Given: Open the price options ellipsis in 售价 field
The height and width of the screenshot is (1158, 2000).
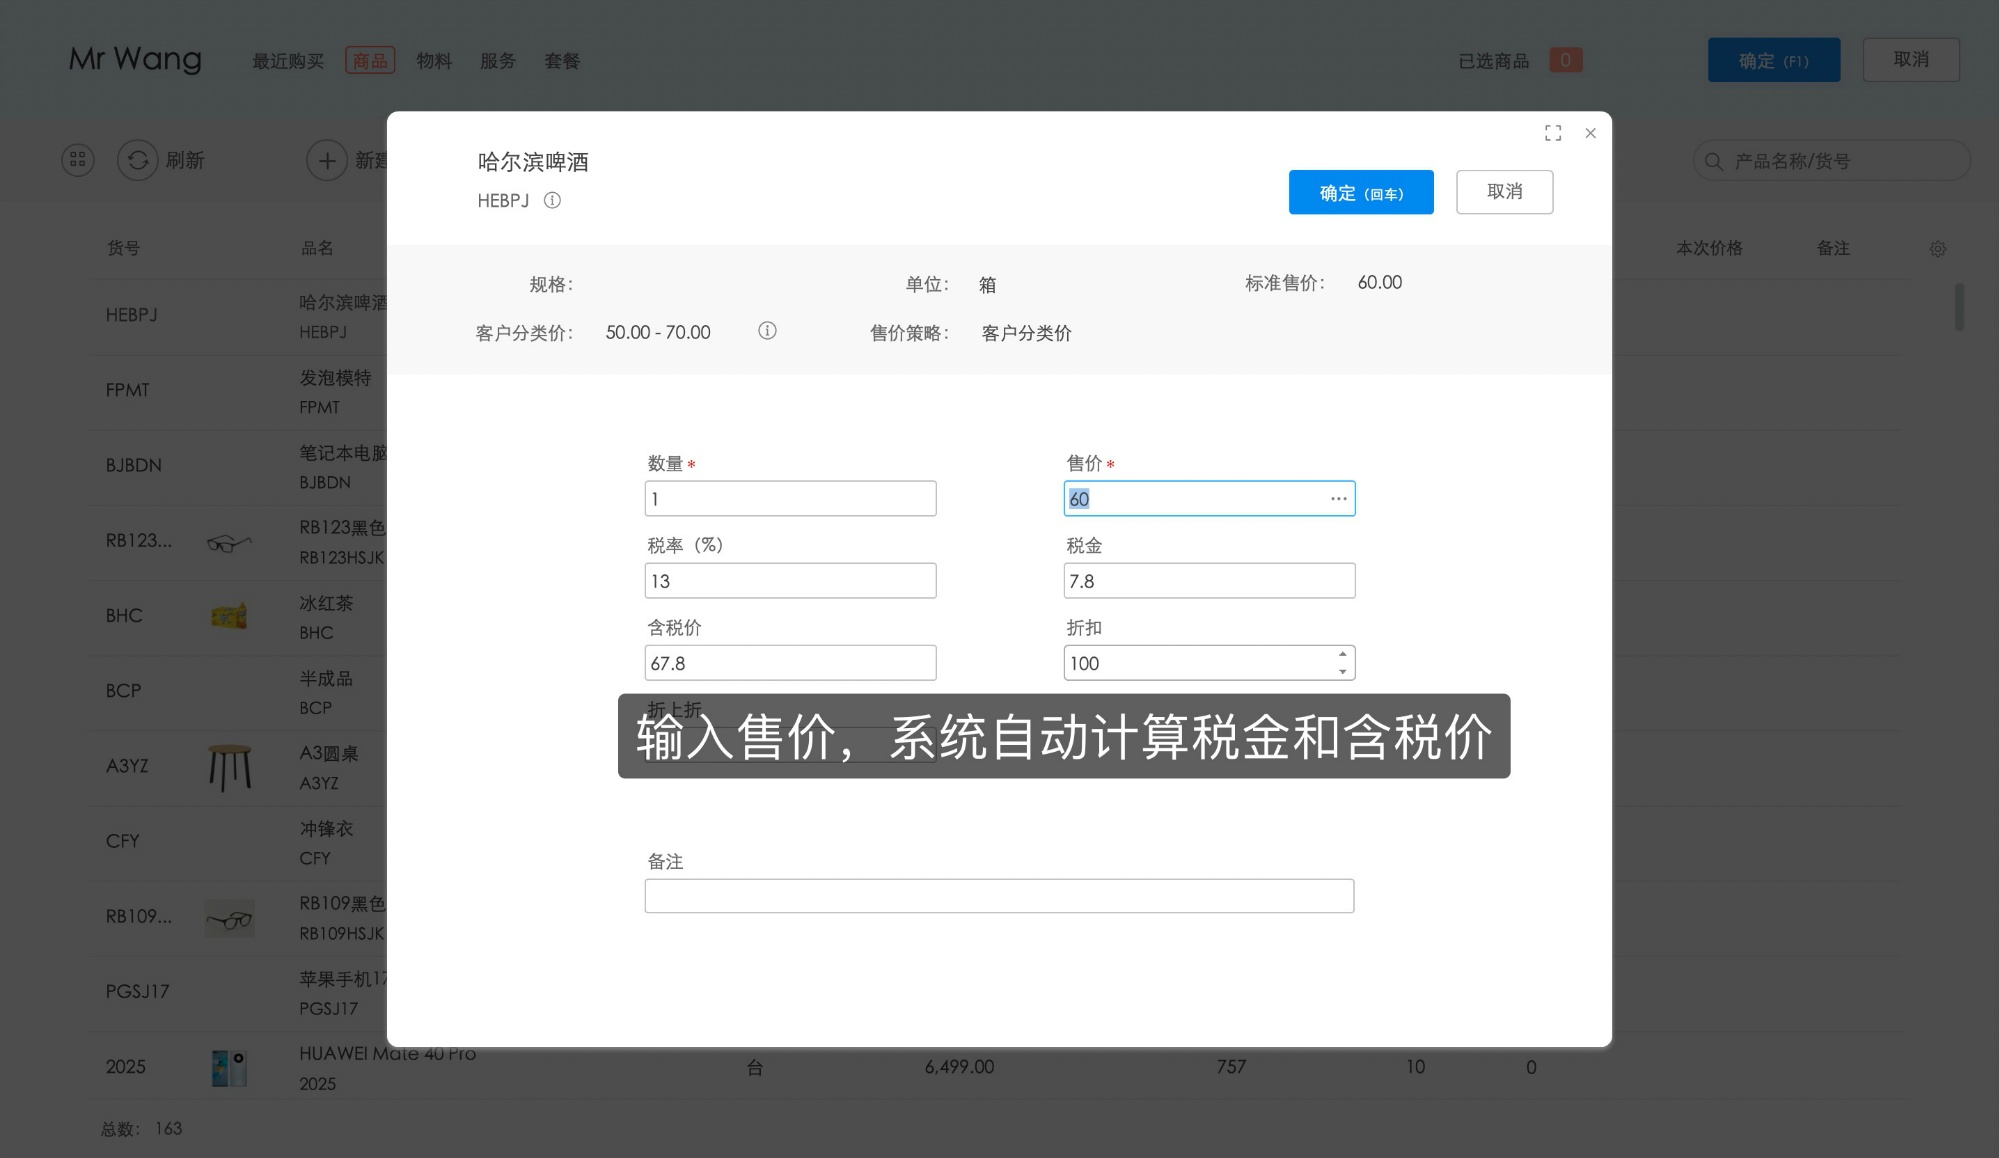Looking at the screenshot, I should tap(1338, 498).
